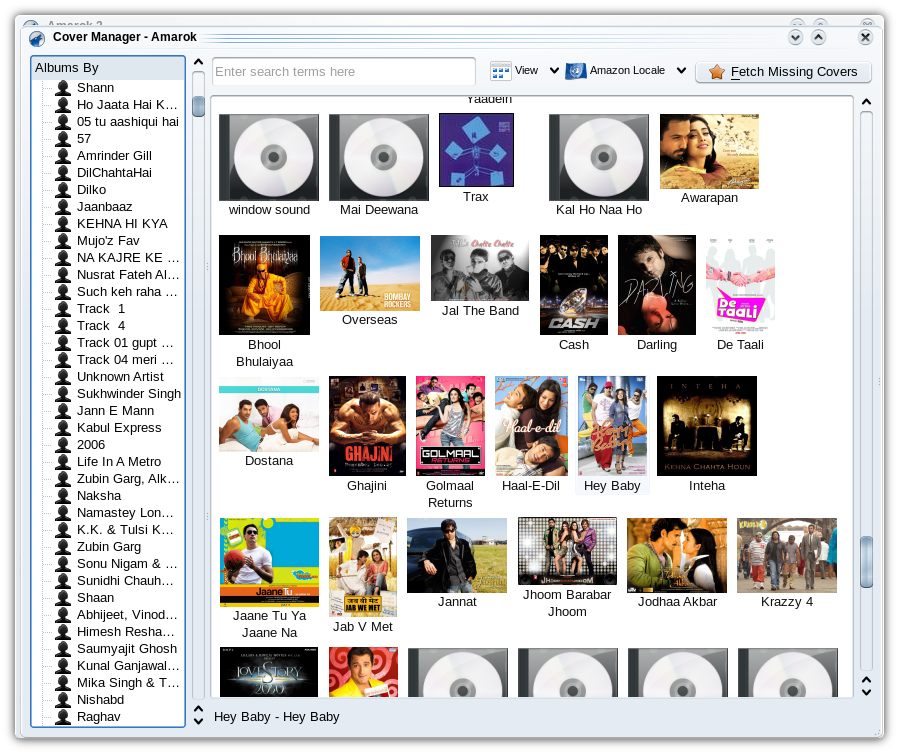This screenshot has width=899, height=754.
Task: Click the artist list scrollbar handle
Action: point(198,107)
